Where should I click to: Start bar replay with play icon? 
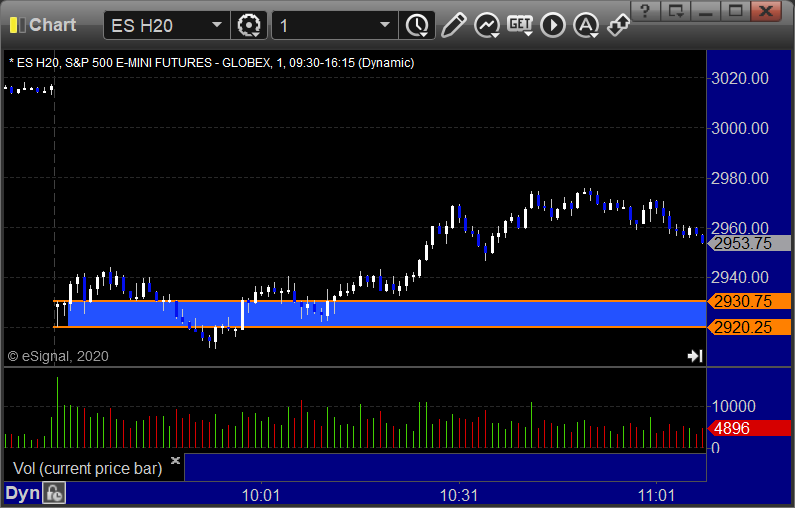point(553,25)
